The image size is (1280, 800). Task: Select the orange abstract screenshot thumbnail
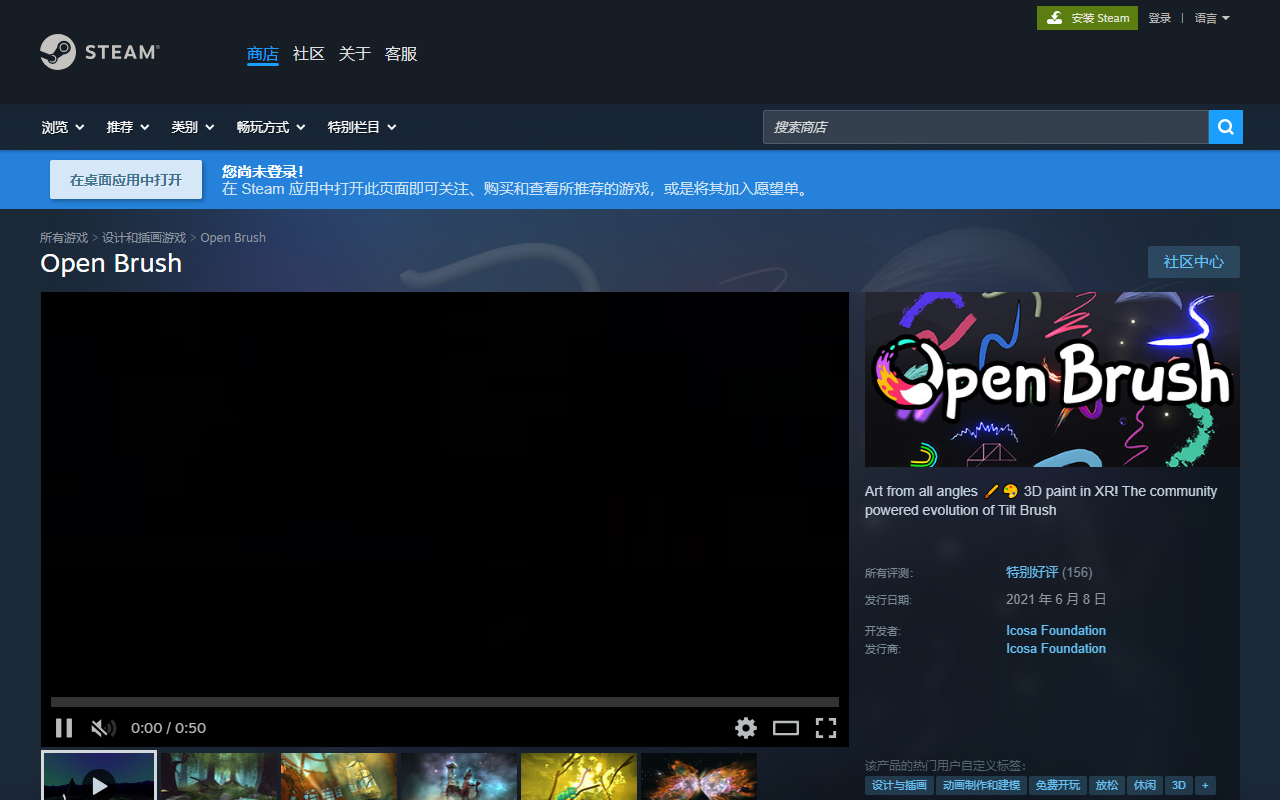coord(339,776)
